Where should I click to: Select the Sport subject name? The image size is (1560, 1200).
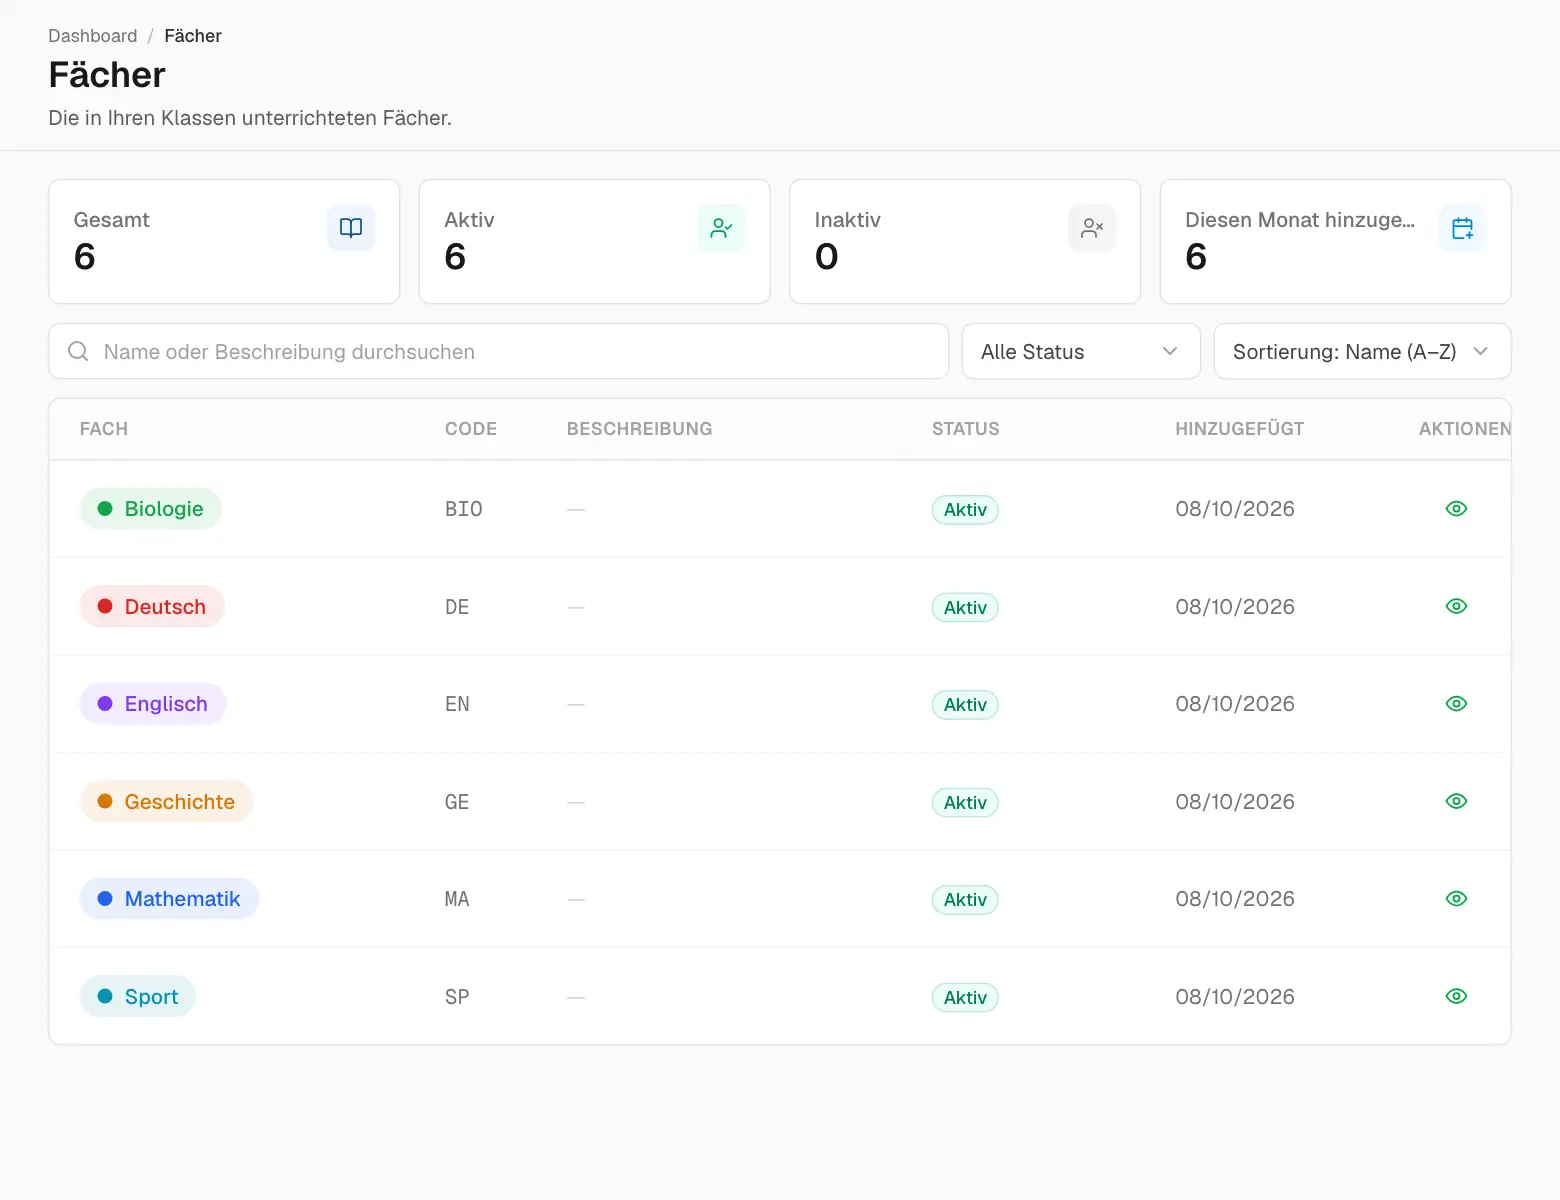point(152,996)
